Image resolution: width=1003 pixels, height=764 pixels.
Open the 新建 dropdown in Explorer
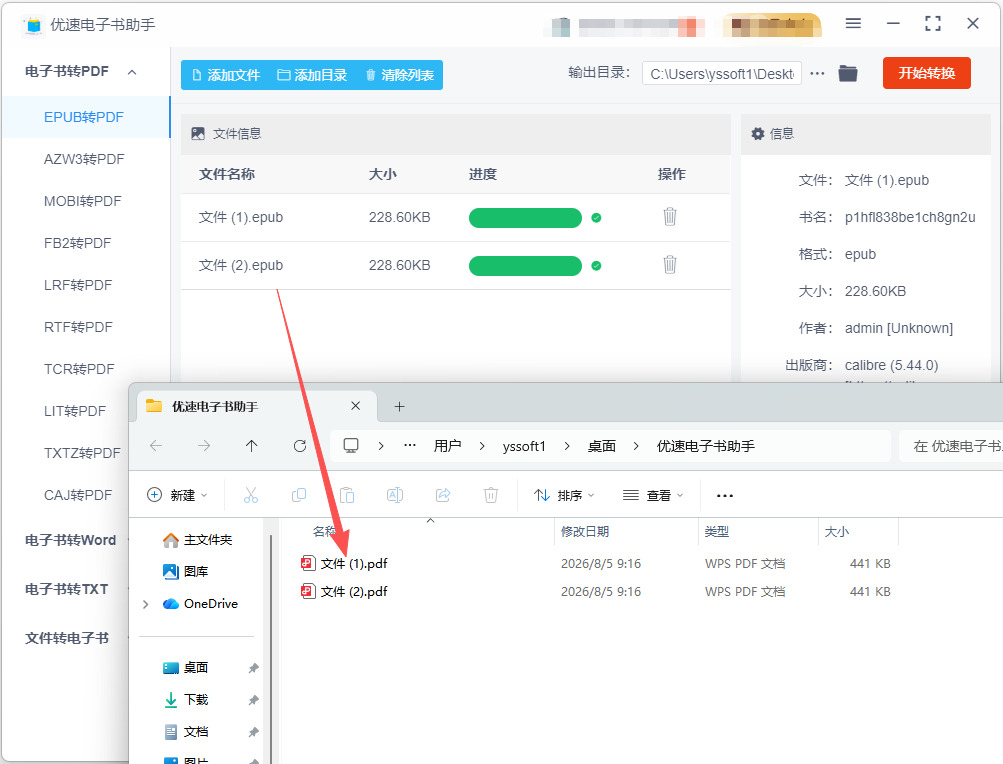177,495
